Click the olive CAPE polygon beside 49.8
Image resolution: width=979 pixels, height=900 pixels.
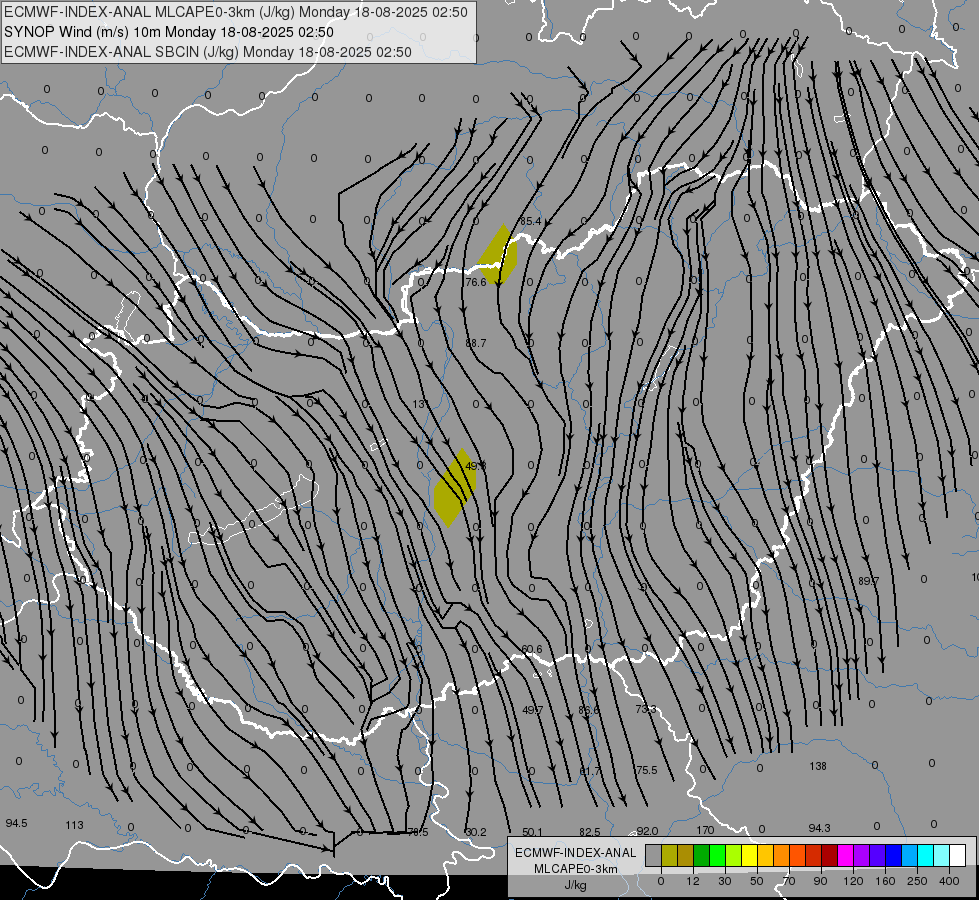pos(455,488)
